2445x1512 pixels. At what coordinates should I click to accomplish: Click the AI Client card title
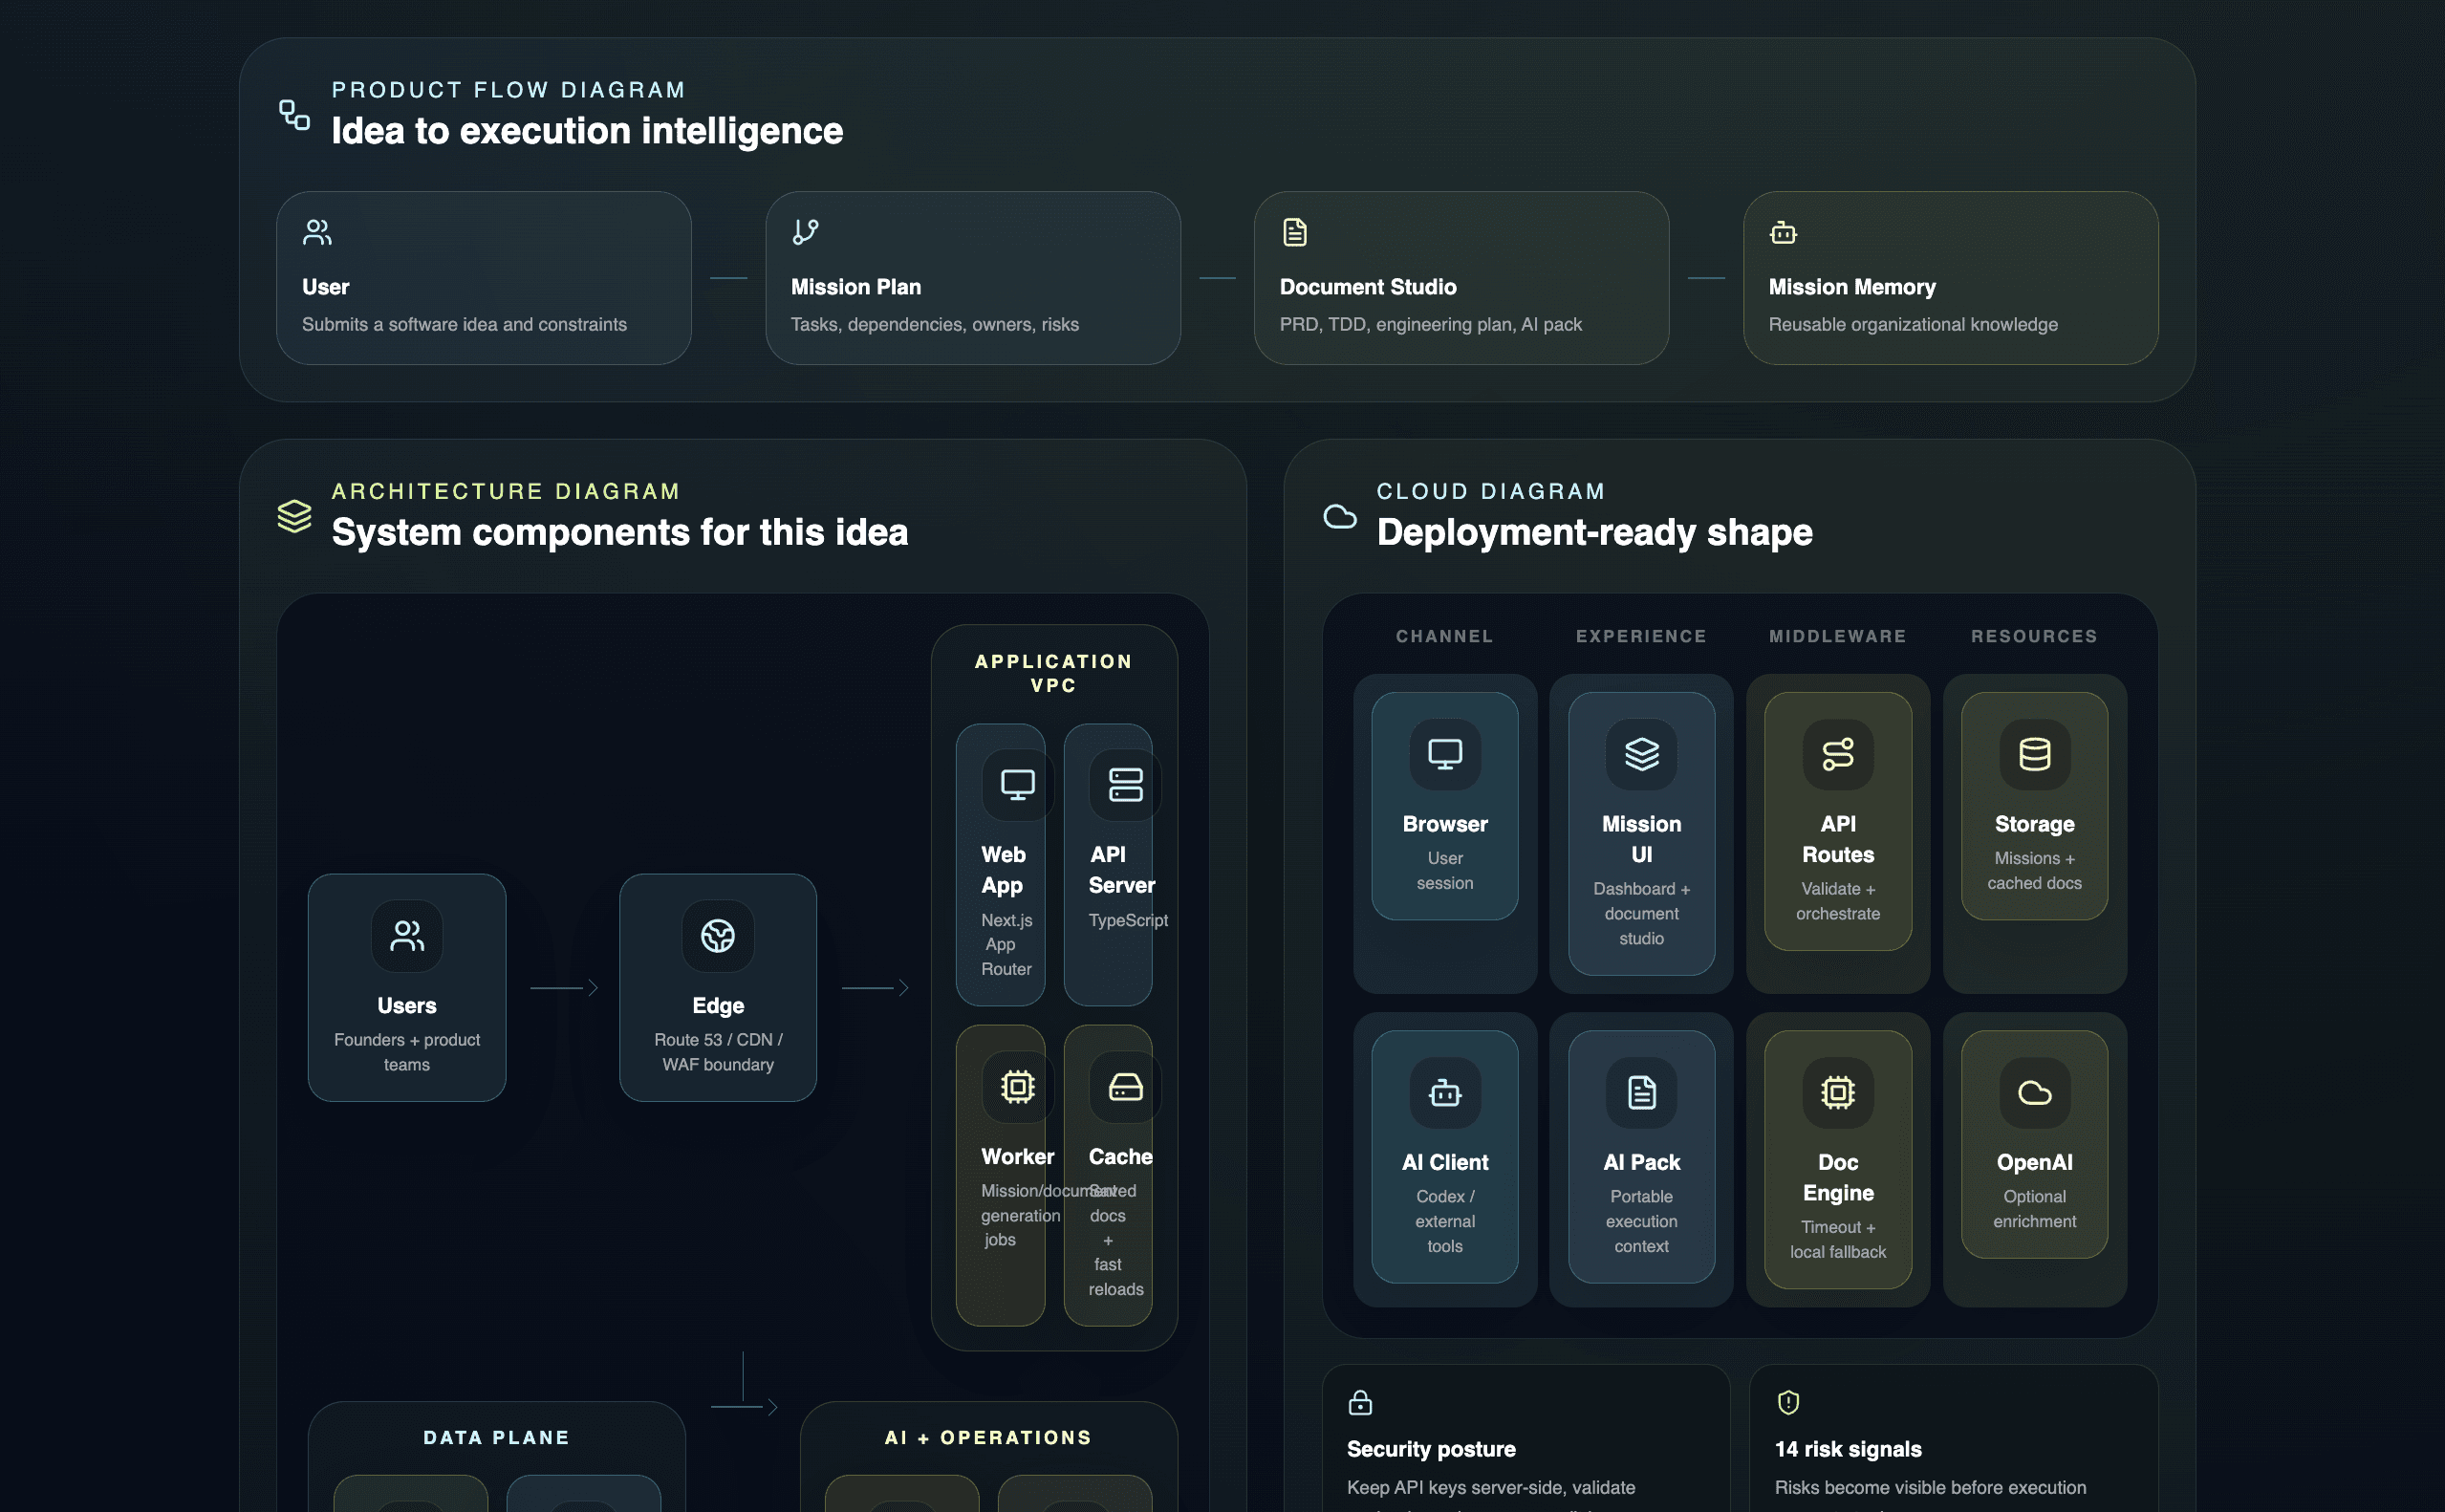pos(1445,1163)
